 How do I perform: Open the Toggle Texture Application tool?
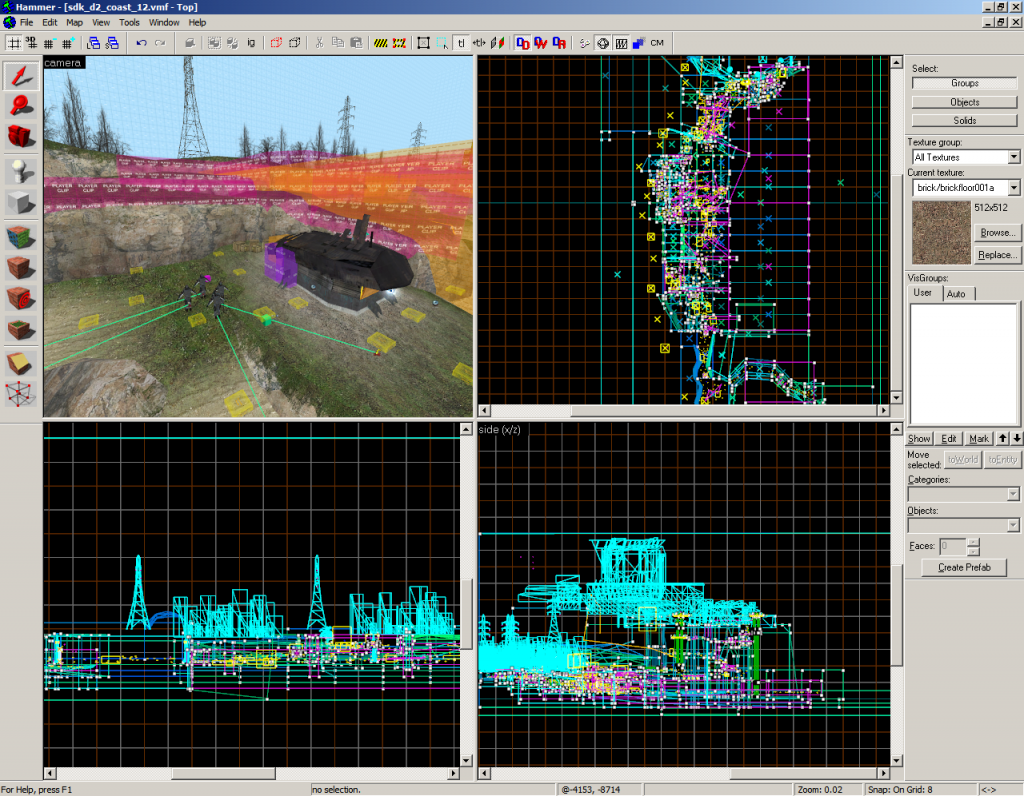pyautogui.click(x=21, y=238)
